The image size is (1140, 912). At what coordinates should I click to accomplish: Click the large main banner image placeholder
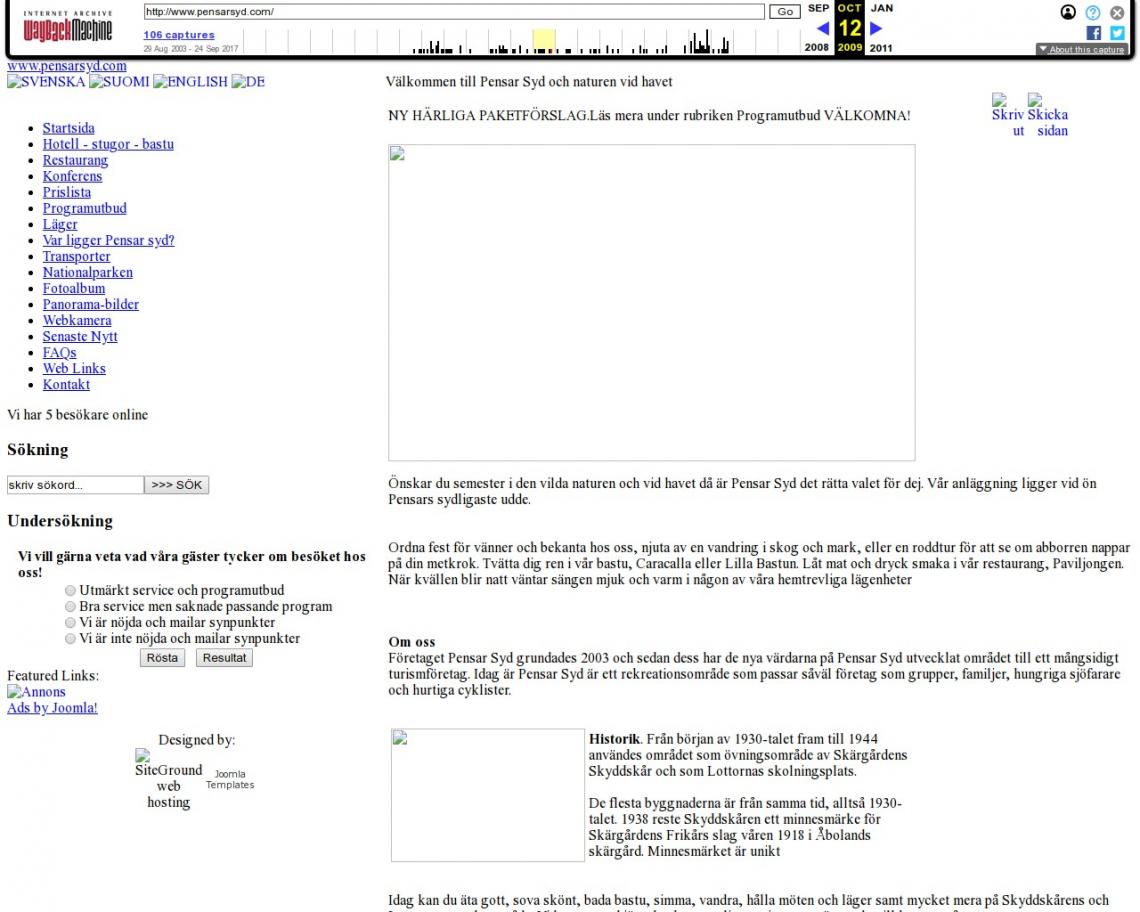pyautogui.click(x=651, y=303)
